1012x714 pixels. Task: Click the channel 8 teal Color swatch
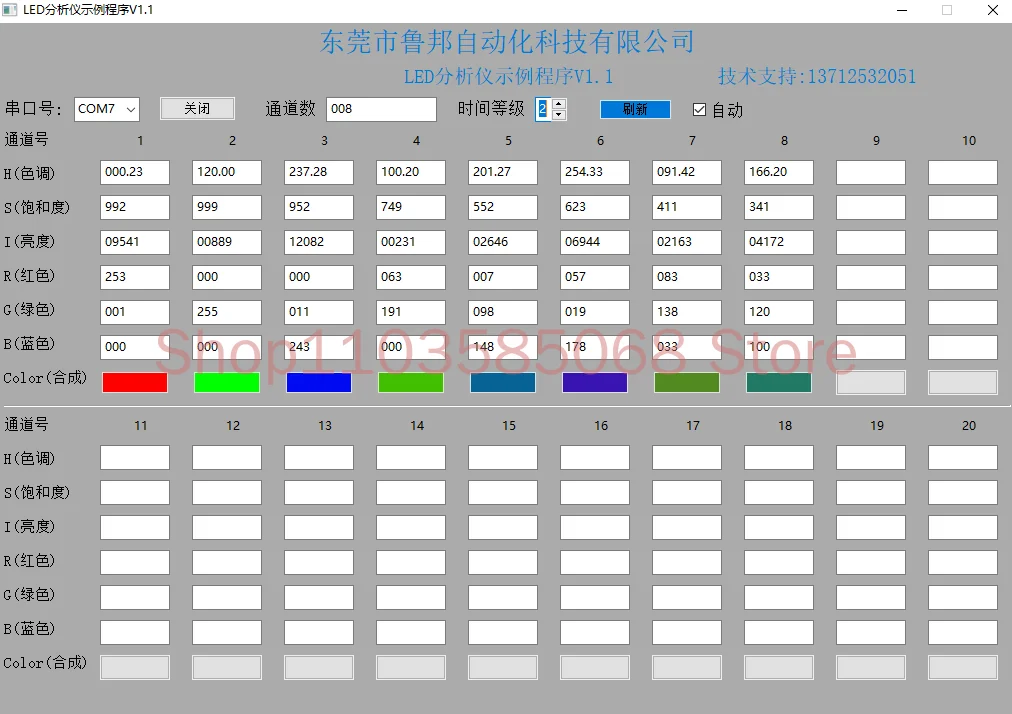[x=778, y=382]
